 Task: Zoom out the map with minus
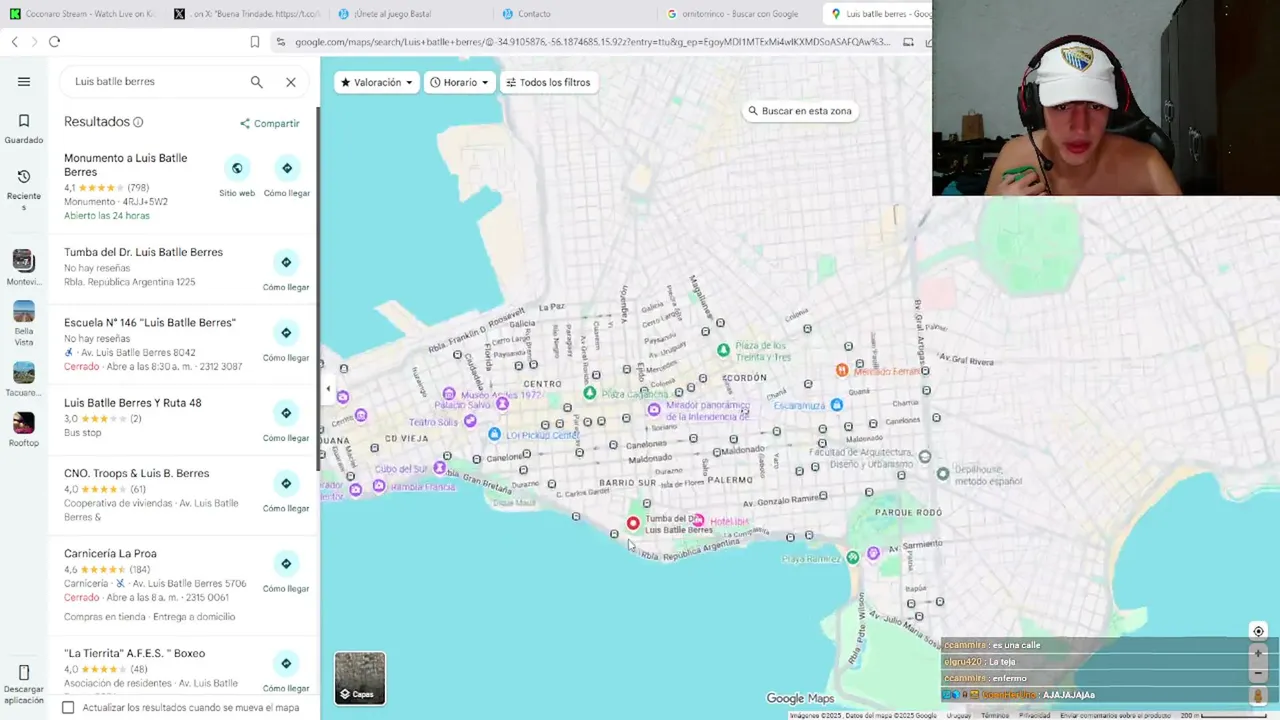(x=1258, y=673)
